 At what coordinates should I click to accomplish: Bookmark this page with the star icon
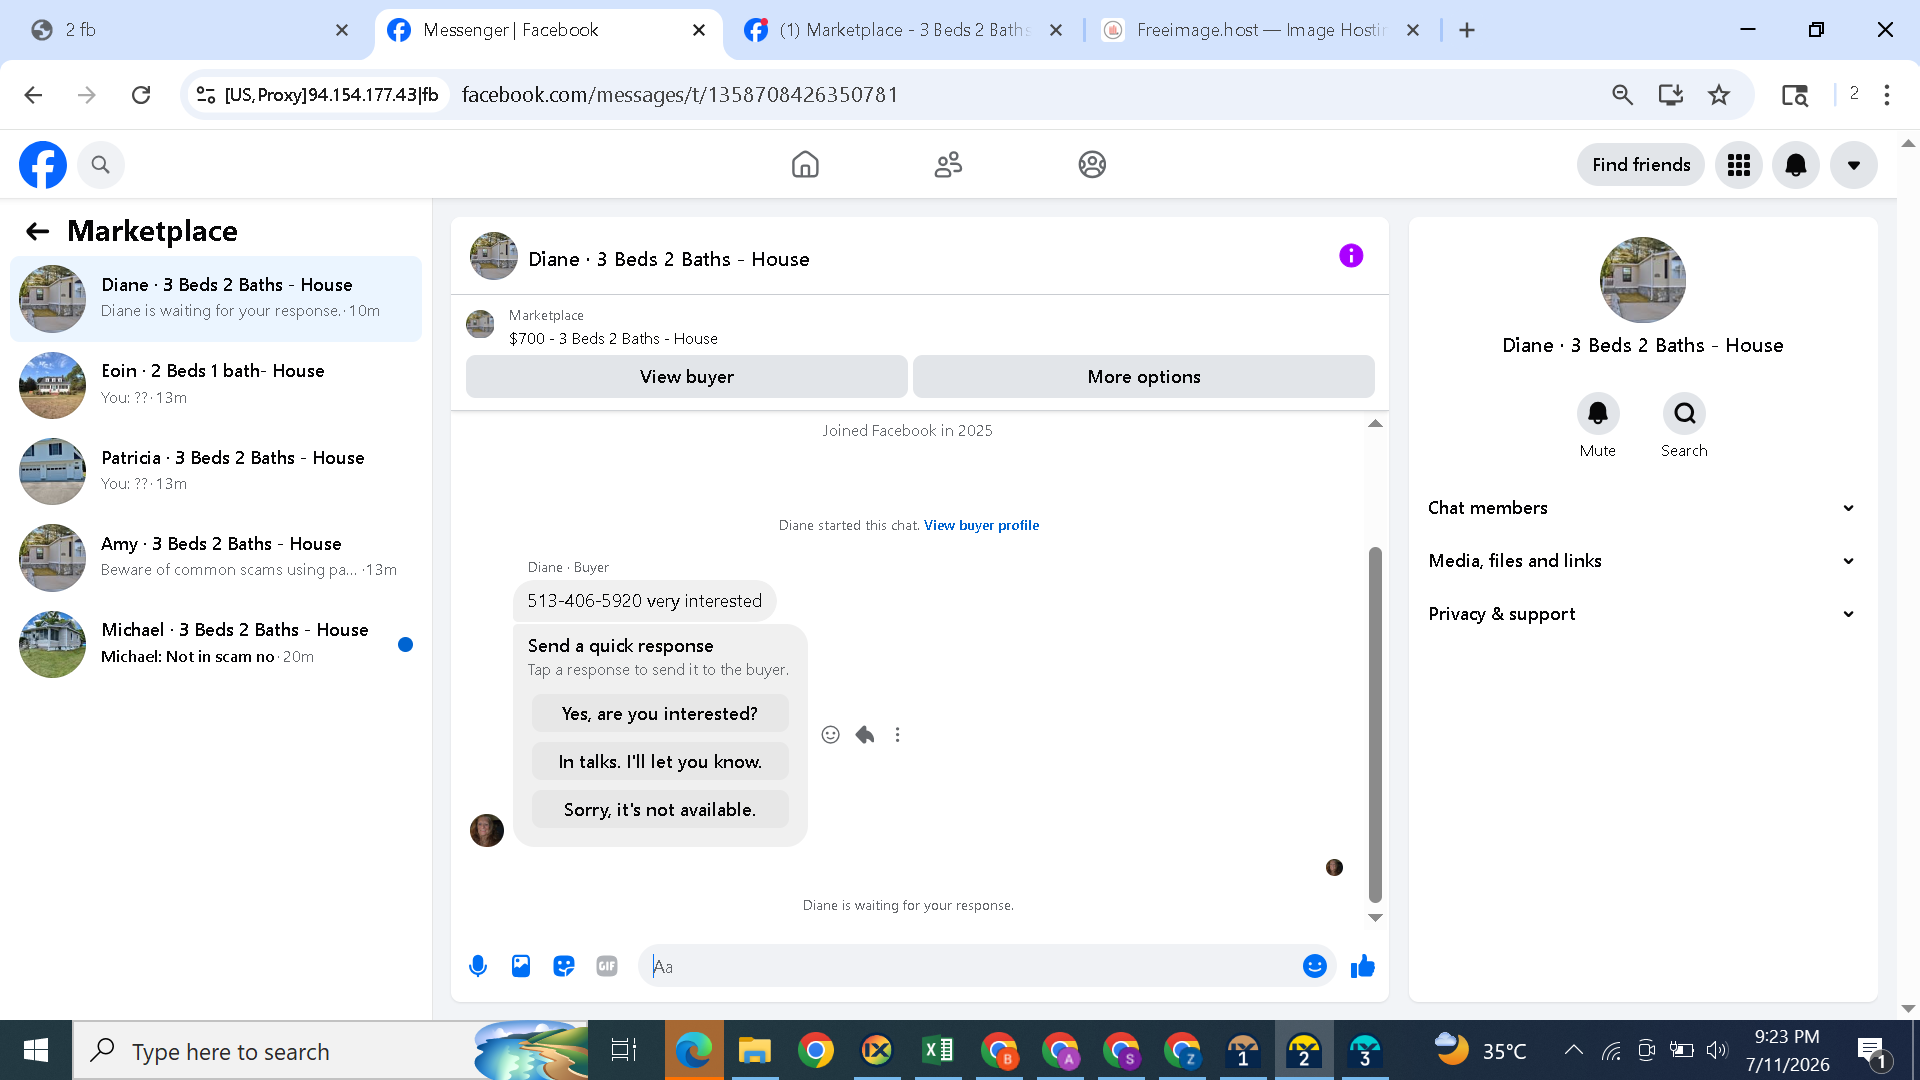coord(1719,95)
